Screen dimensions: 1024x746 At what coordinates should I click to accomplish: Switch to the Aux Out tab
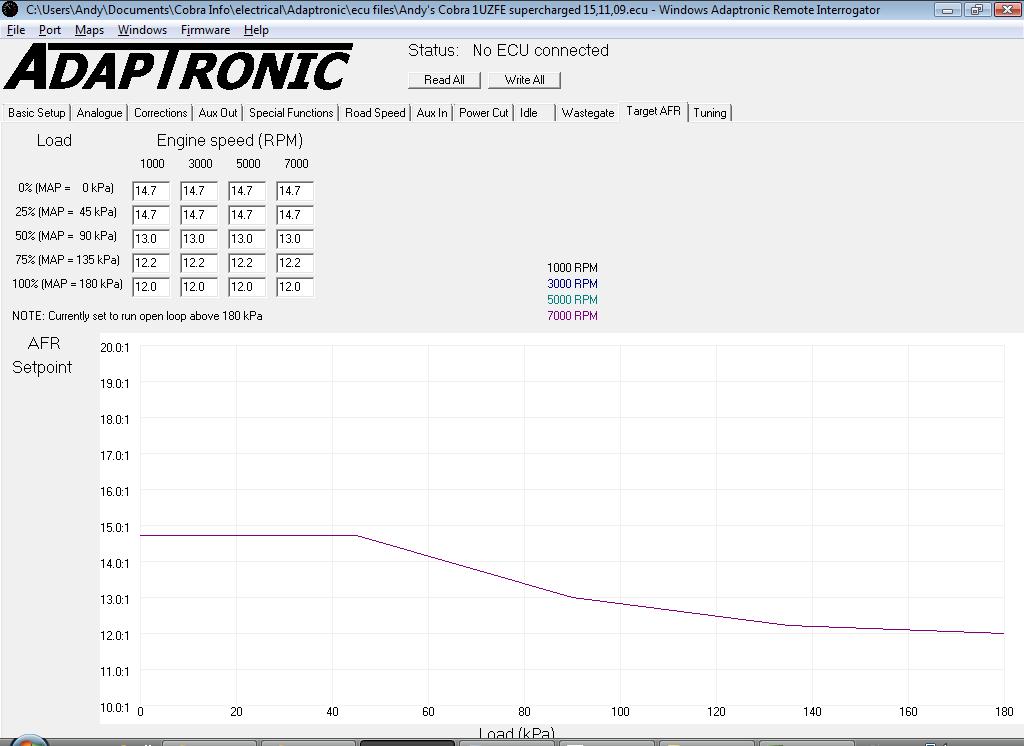point(218,113)
